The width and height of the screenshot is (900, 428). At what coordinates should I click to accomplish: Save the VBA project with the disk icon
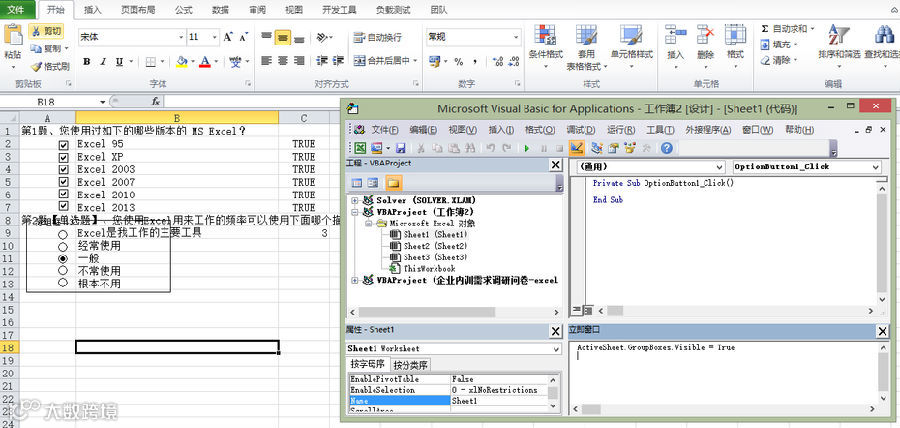[401, 149]
